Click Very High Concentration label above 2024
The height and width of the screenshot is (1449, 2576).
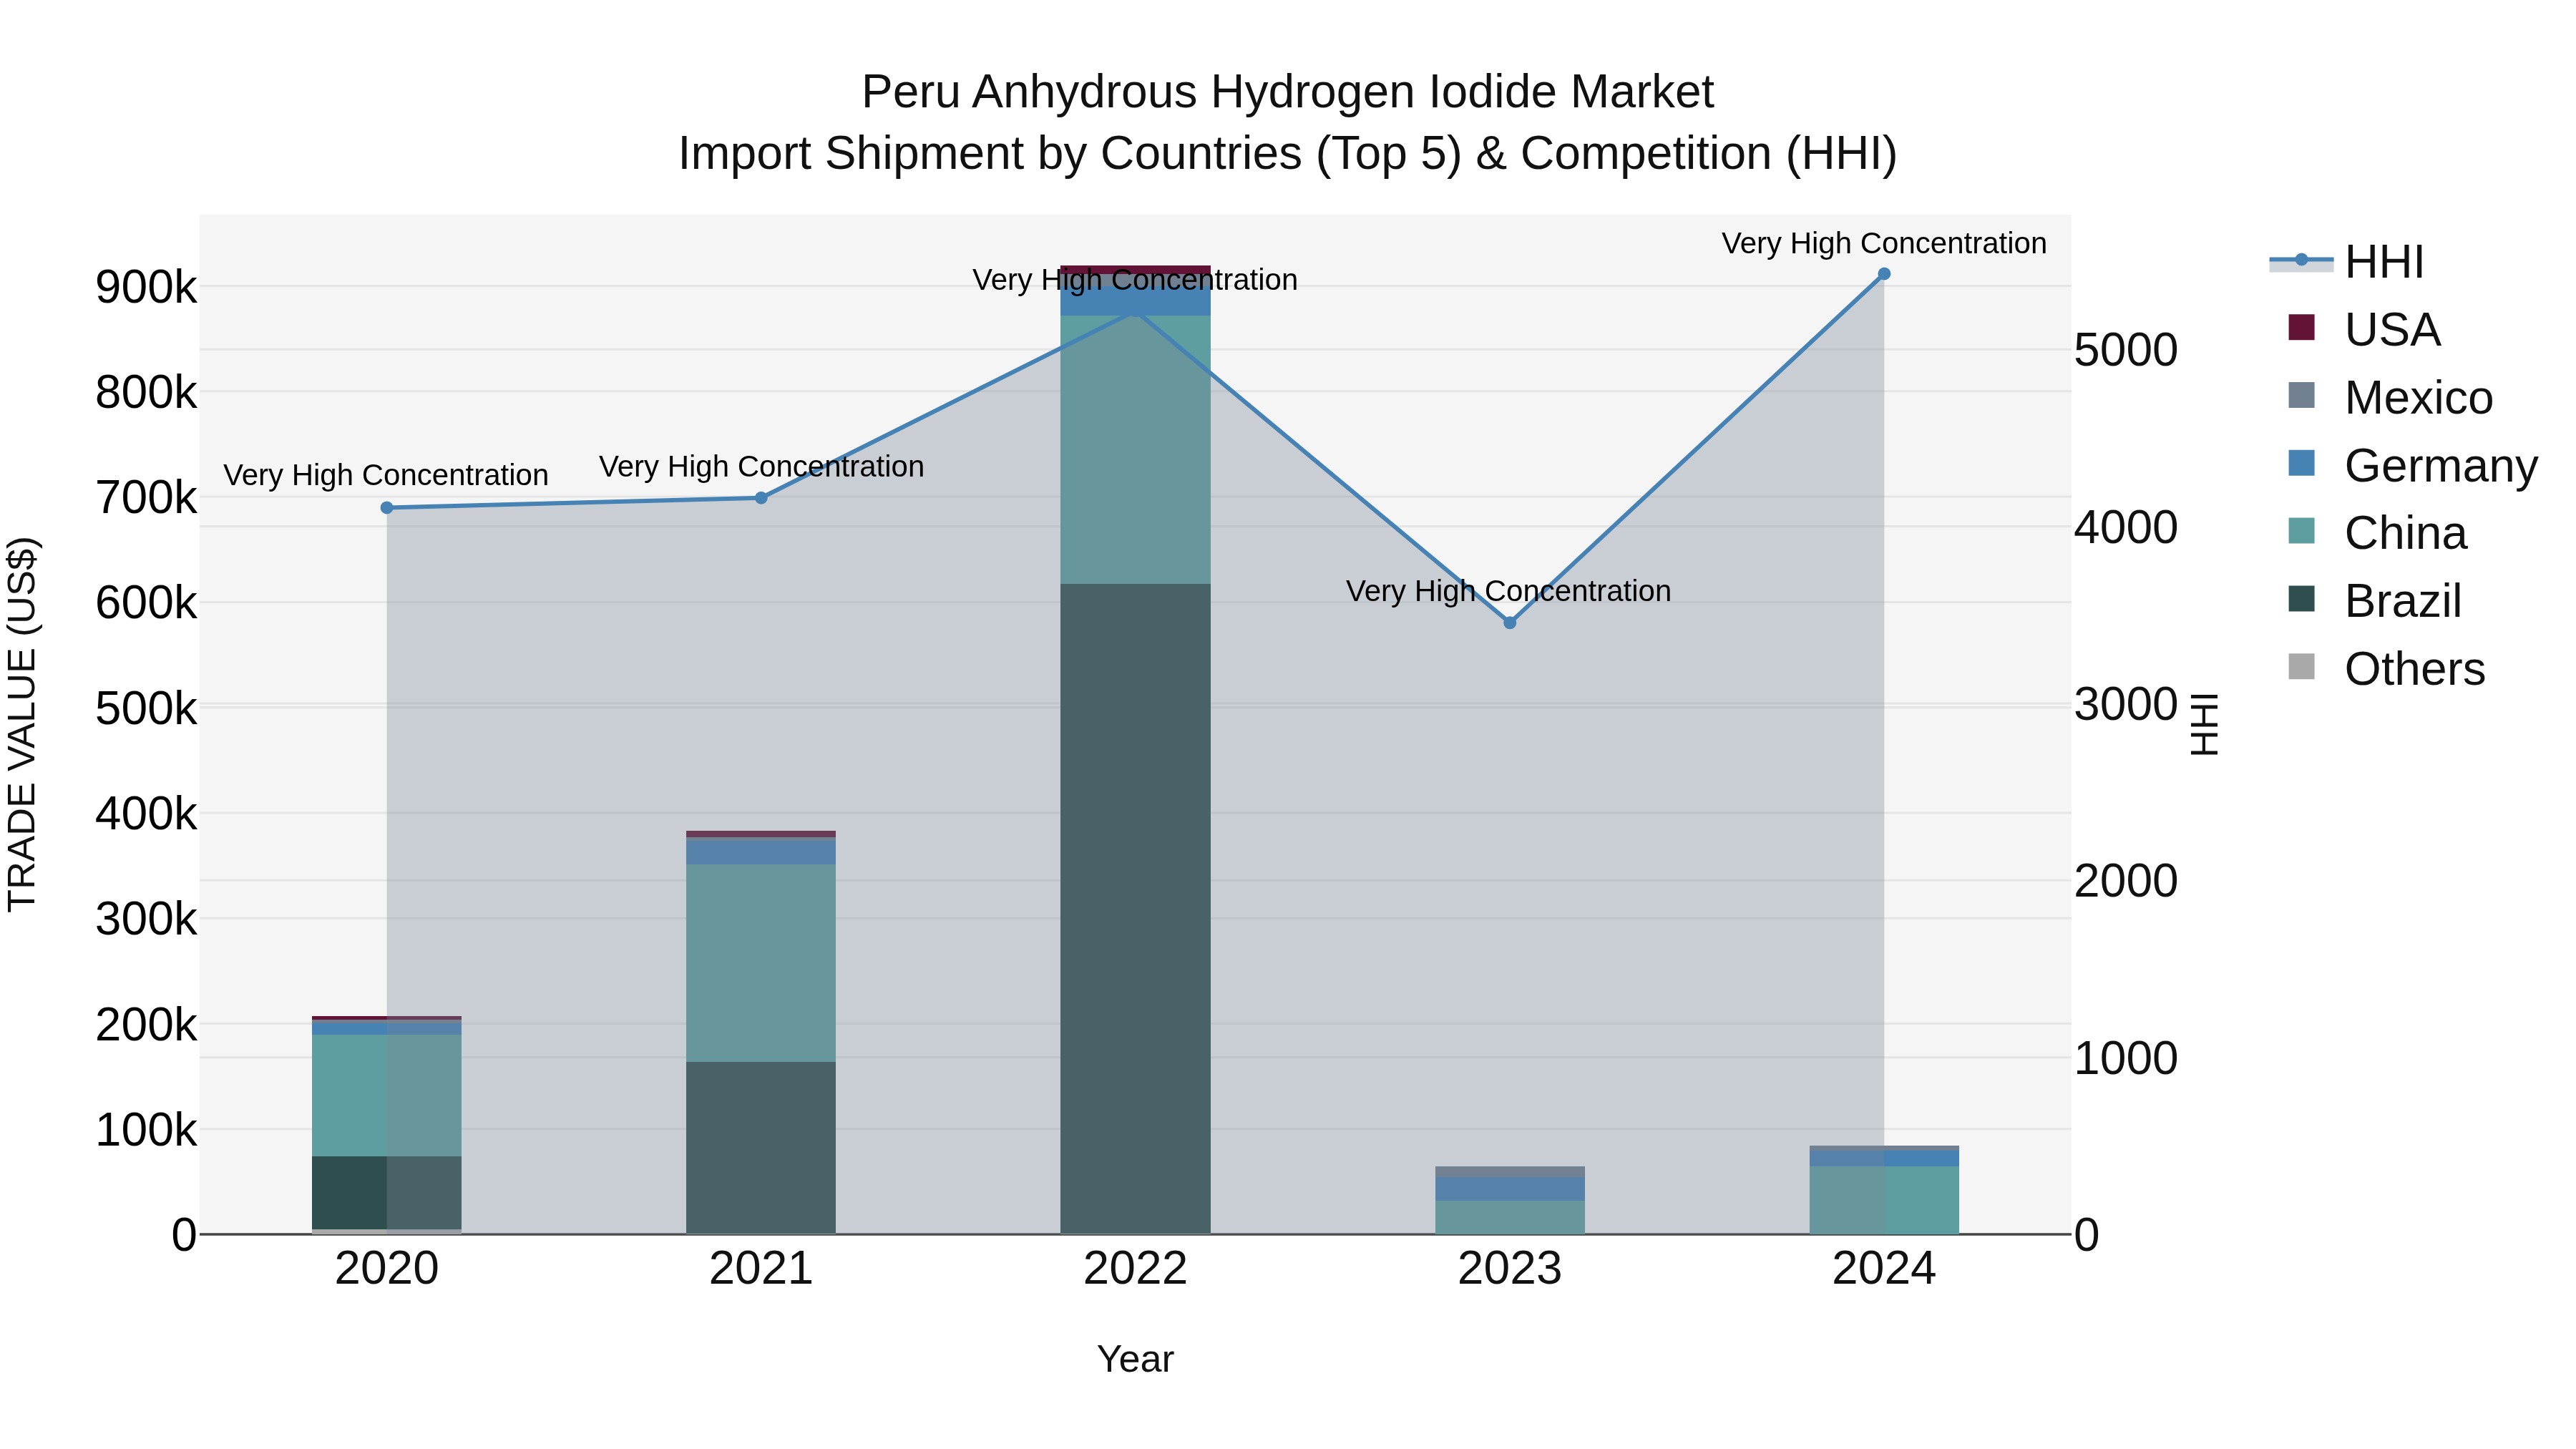tap(1884, 243)
